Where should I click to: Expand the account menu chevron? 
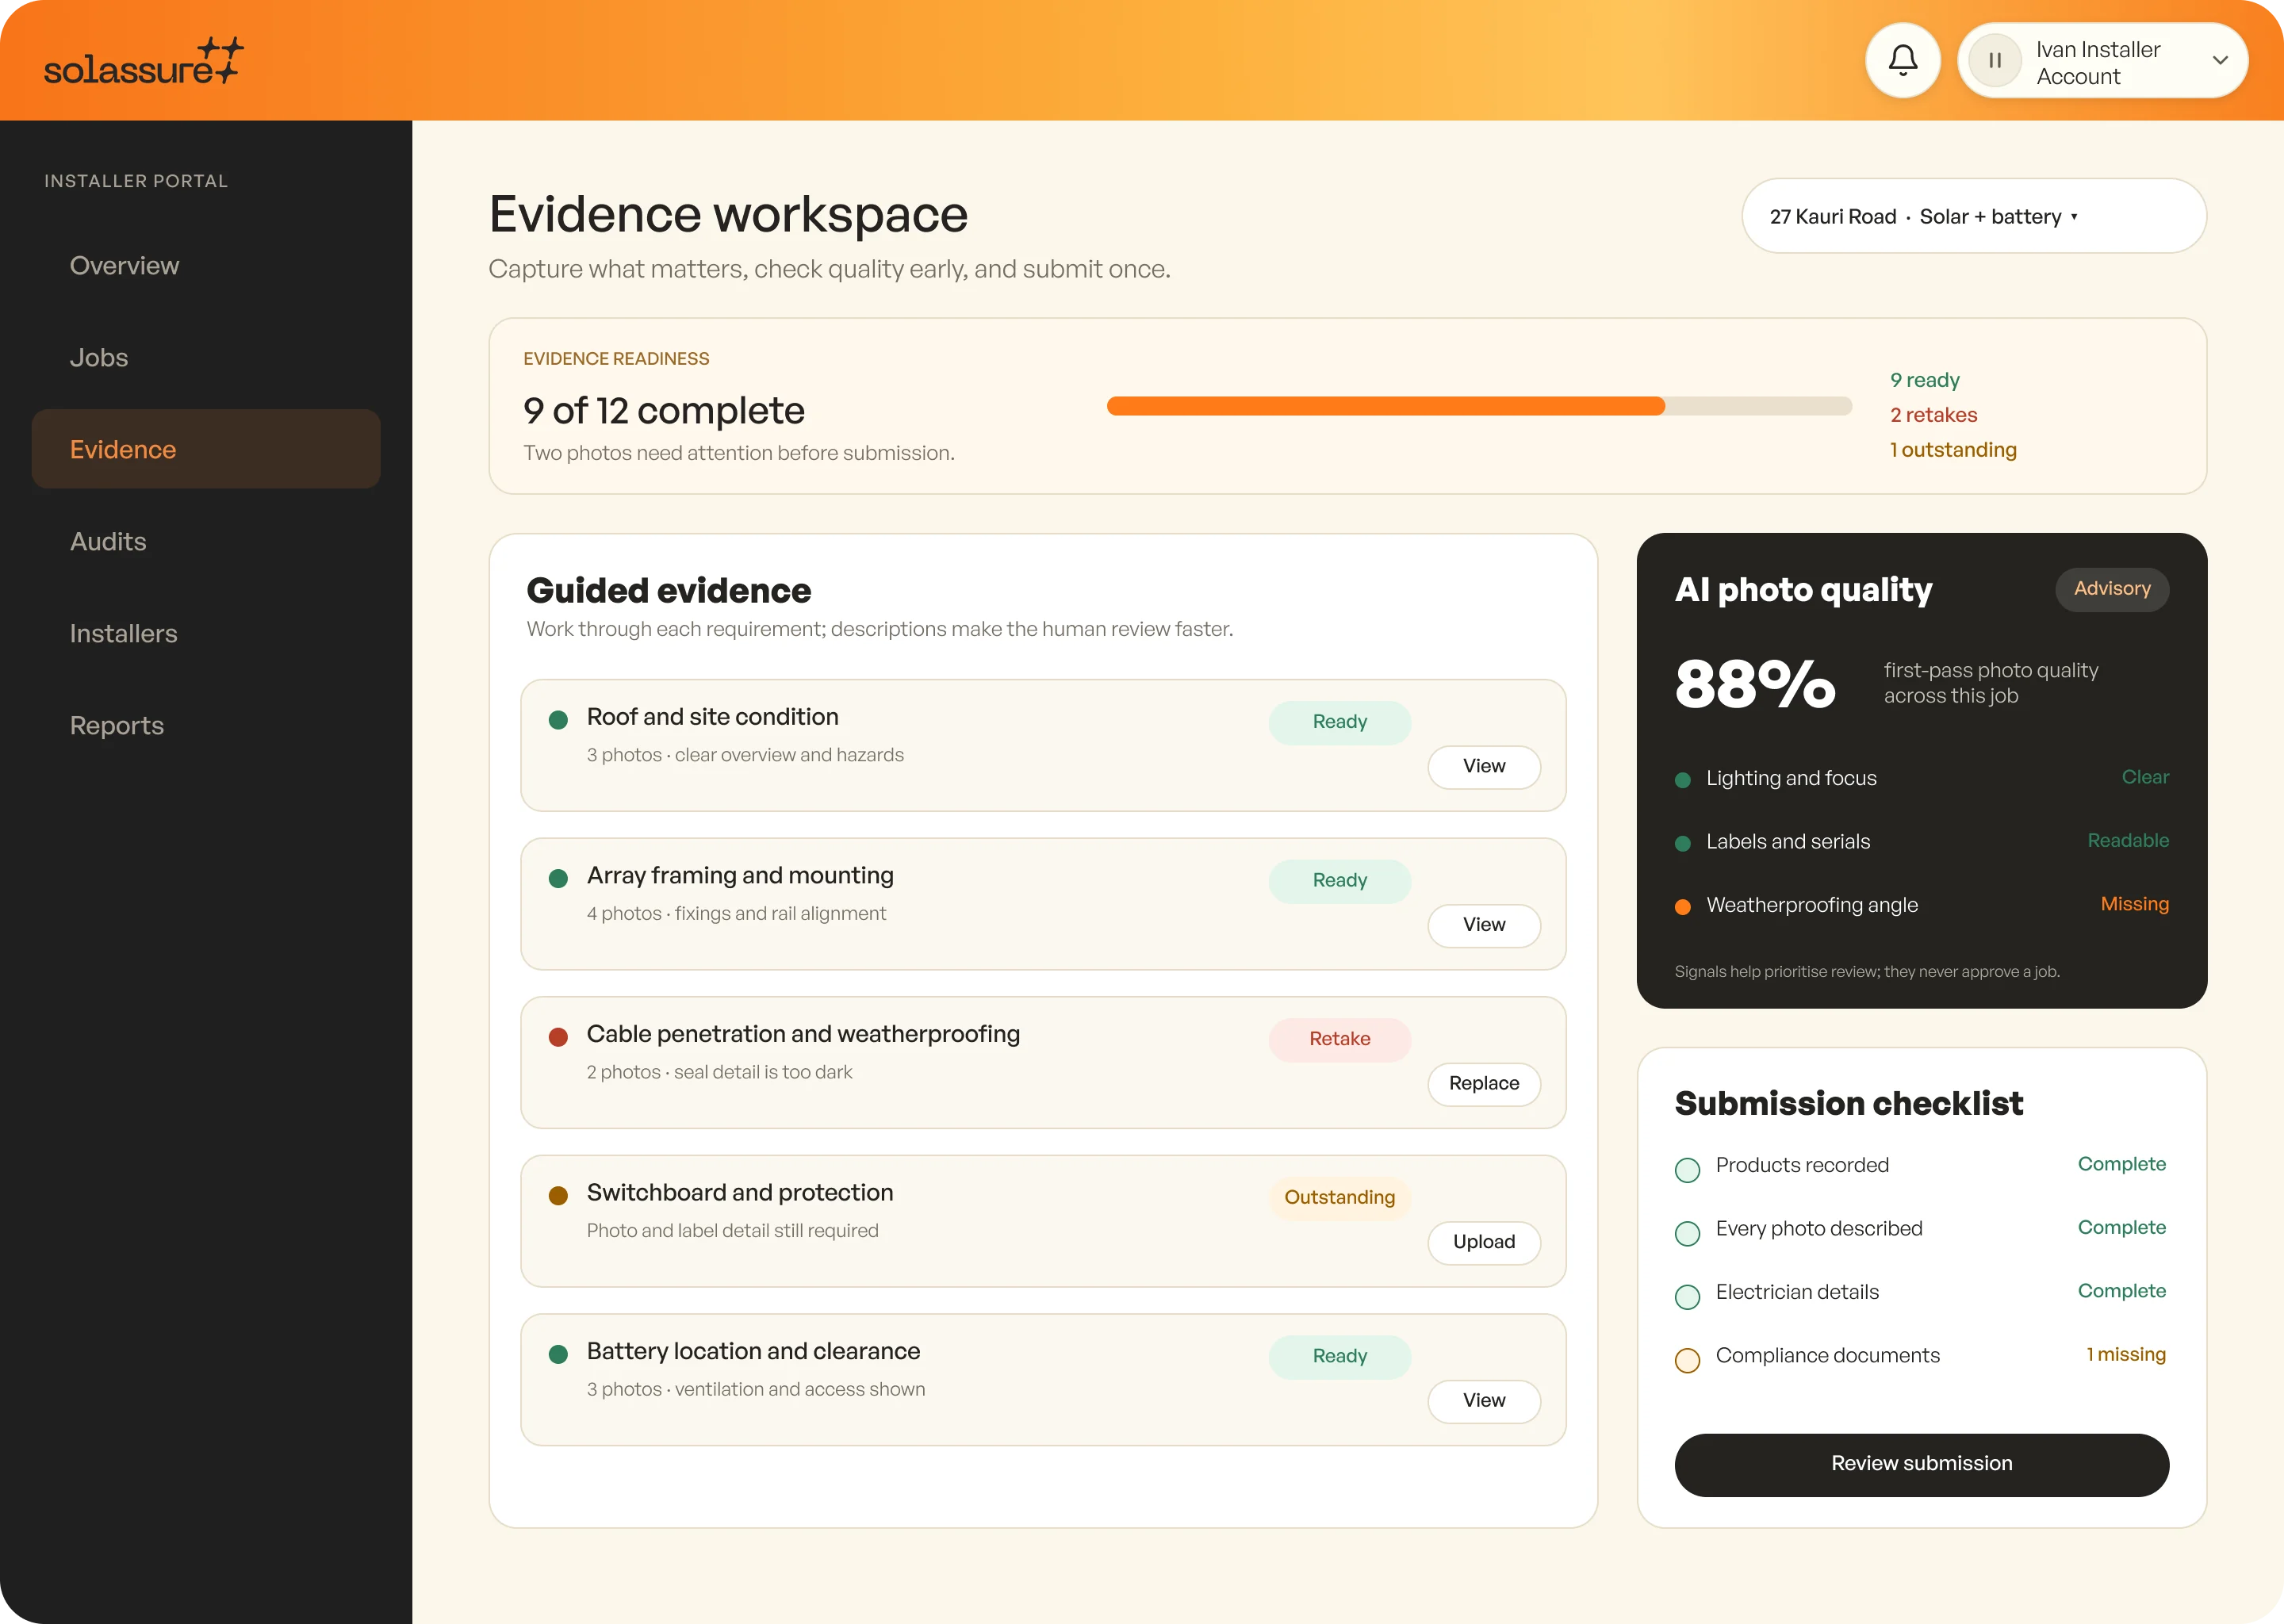point(2219,60)
